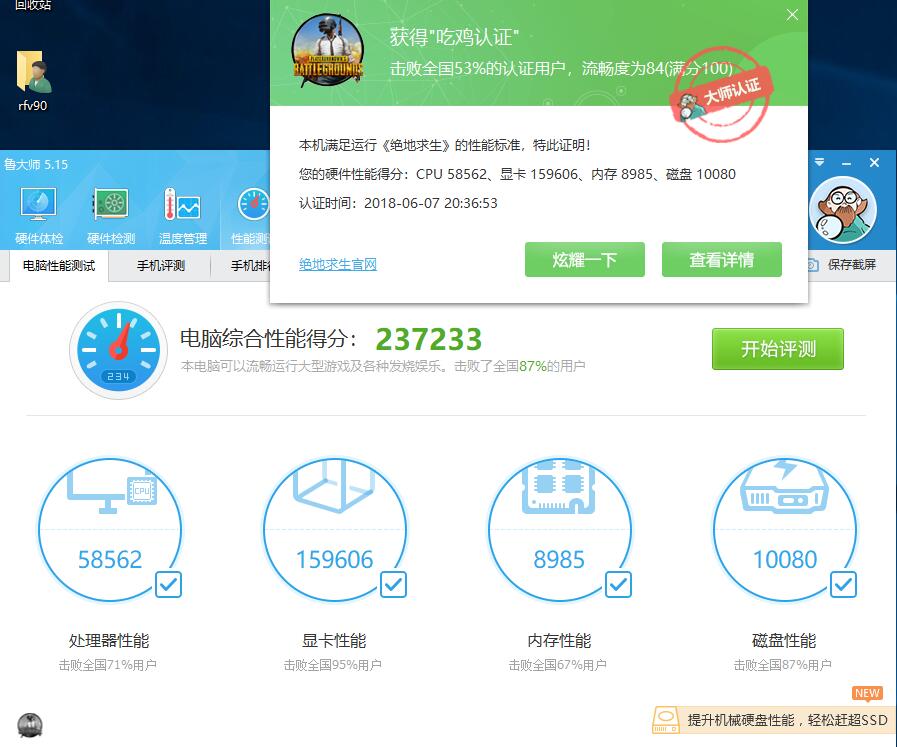Switch to the 电脑性能测试 tab
The height and width of the screenshot is (747, 897).
pyautogui.click(x=59, y=266)
